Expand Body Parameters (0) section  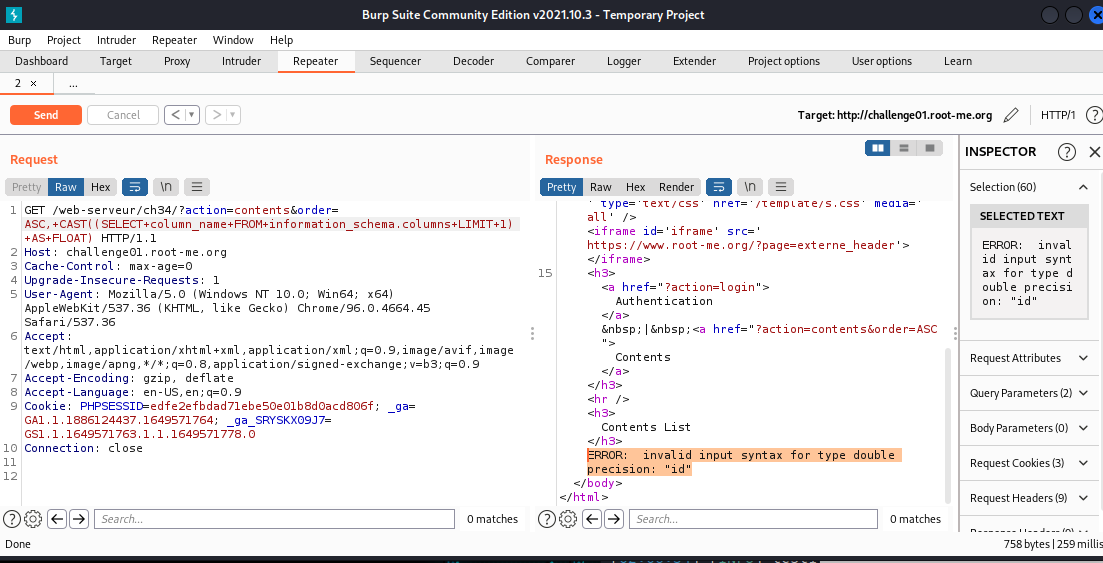[x=1083, y=428]
